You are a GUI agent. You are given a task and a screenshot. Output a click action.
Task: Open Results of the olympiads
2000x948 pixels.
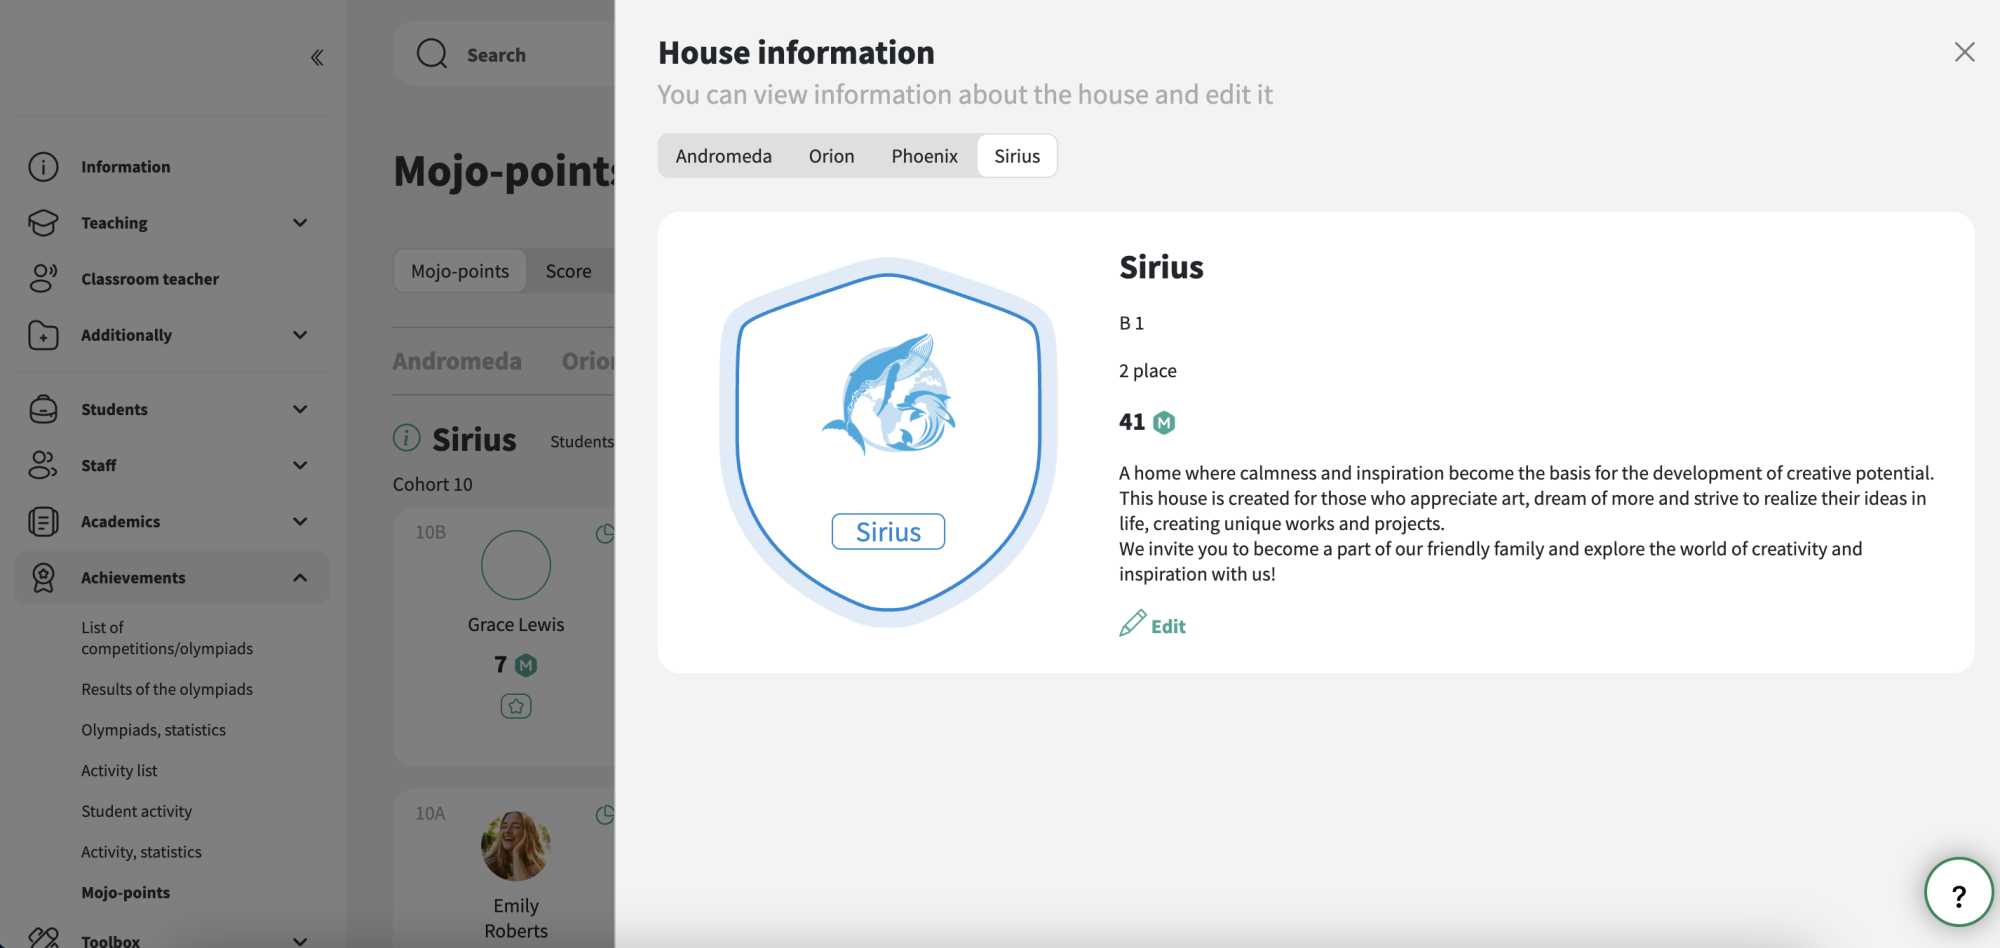coord(167,689)
